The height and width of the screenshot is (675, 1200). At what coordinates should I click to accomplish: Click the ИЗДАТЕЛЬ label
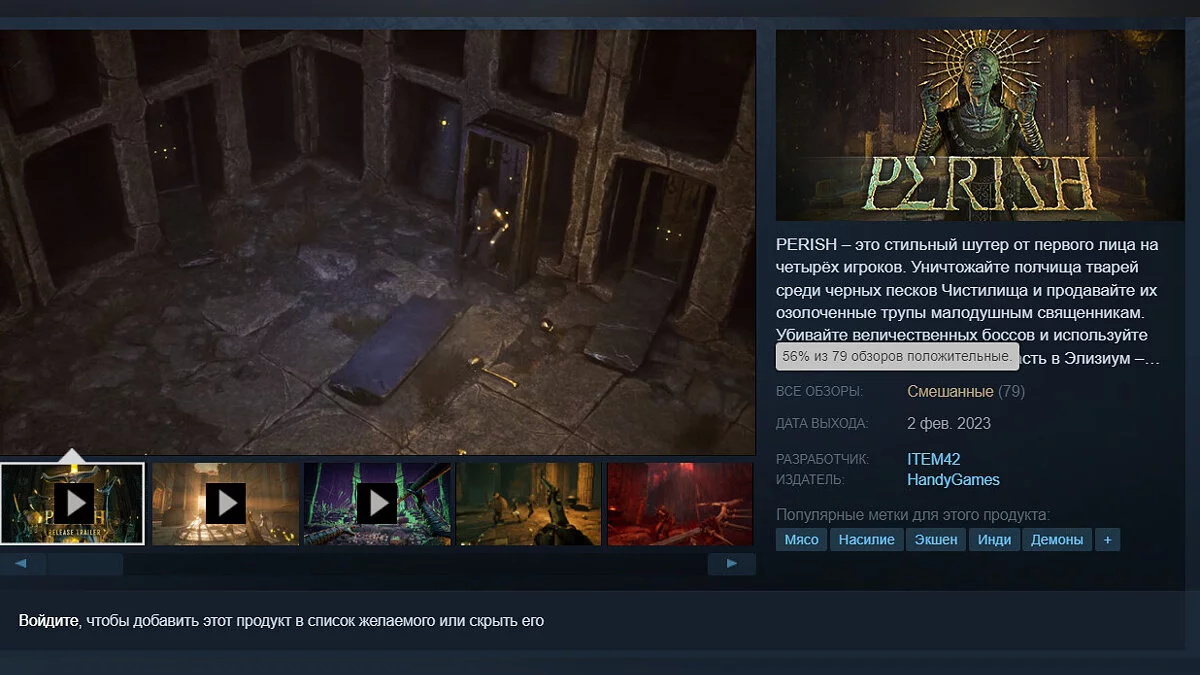click(810, 480)
